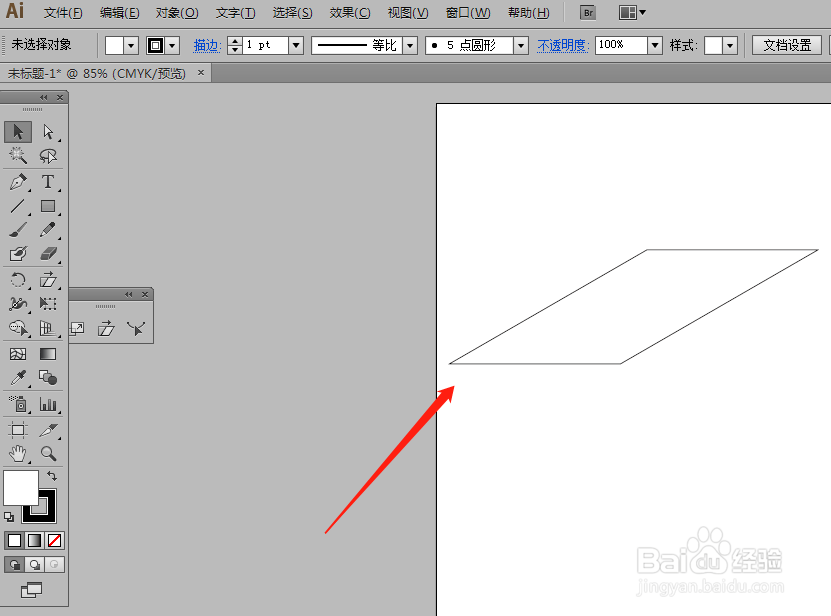Open the 编辑(E) menu
Image resolution: width=831 pixels, height=616 pixels.
(119, 13)
